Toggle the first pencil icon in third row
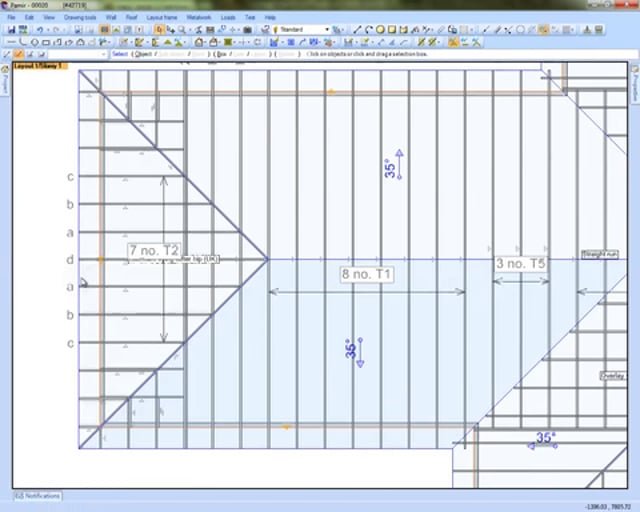 tap(7, 54)
